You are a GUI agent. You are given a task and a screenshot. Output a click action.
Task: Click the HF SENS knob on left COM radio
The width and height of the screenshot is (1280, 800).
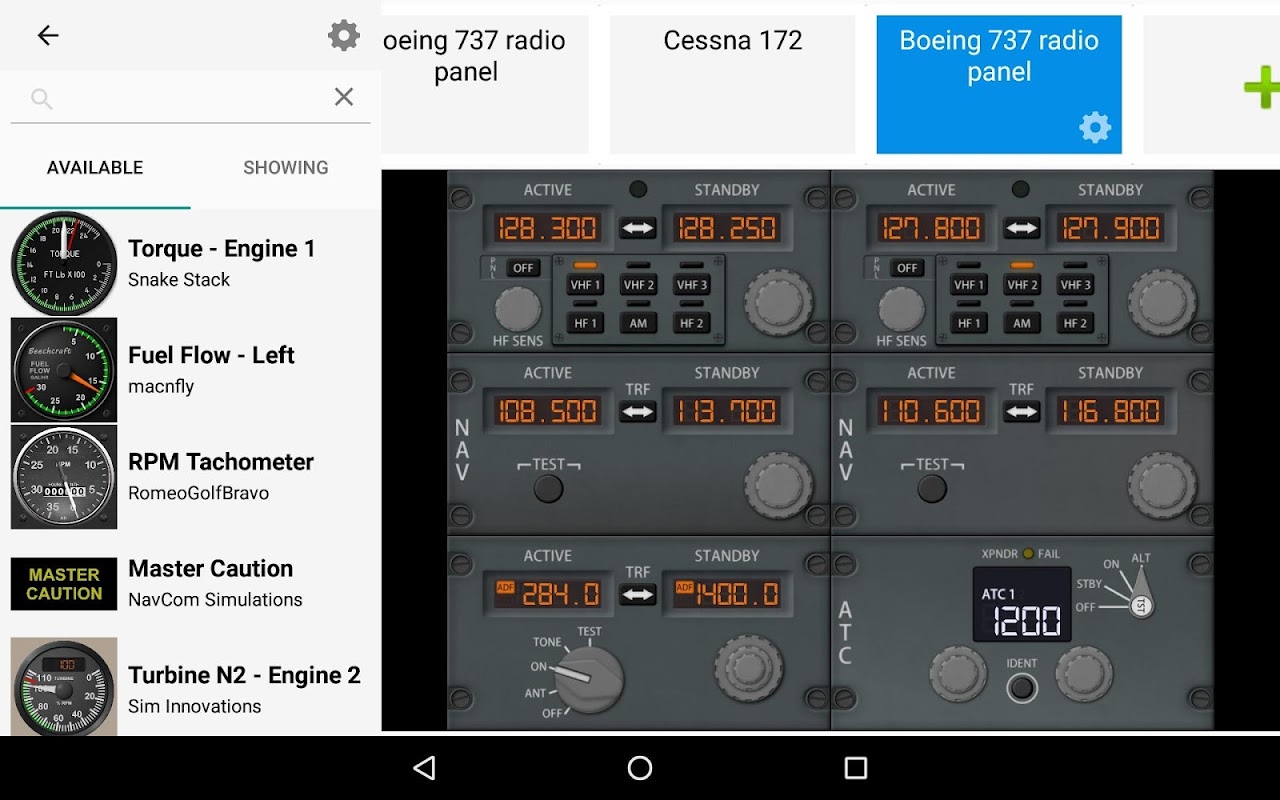[x=518, y=309]
